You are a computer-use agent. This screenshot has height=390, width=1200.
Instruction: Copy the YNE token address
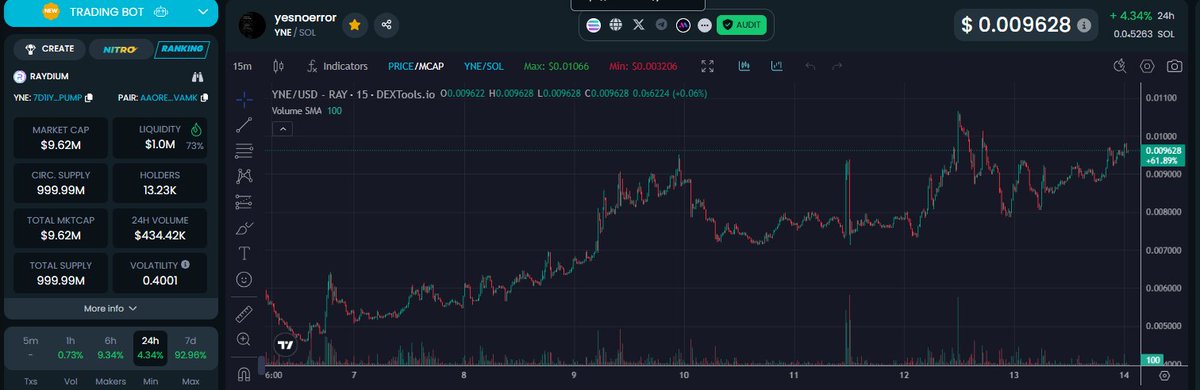coord(89,97)
